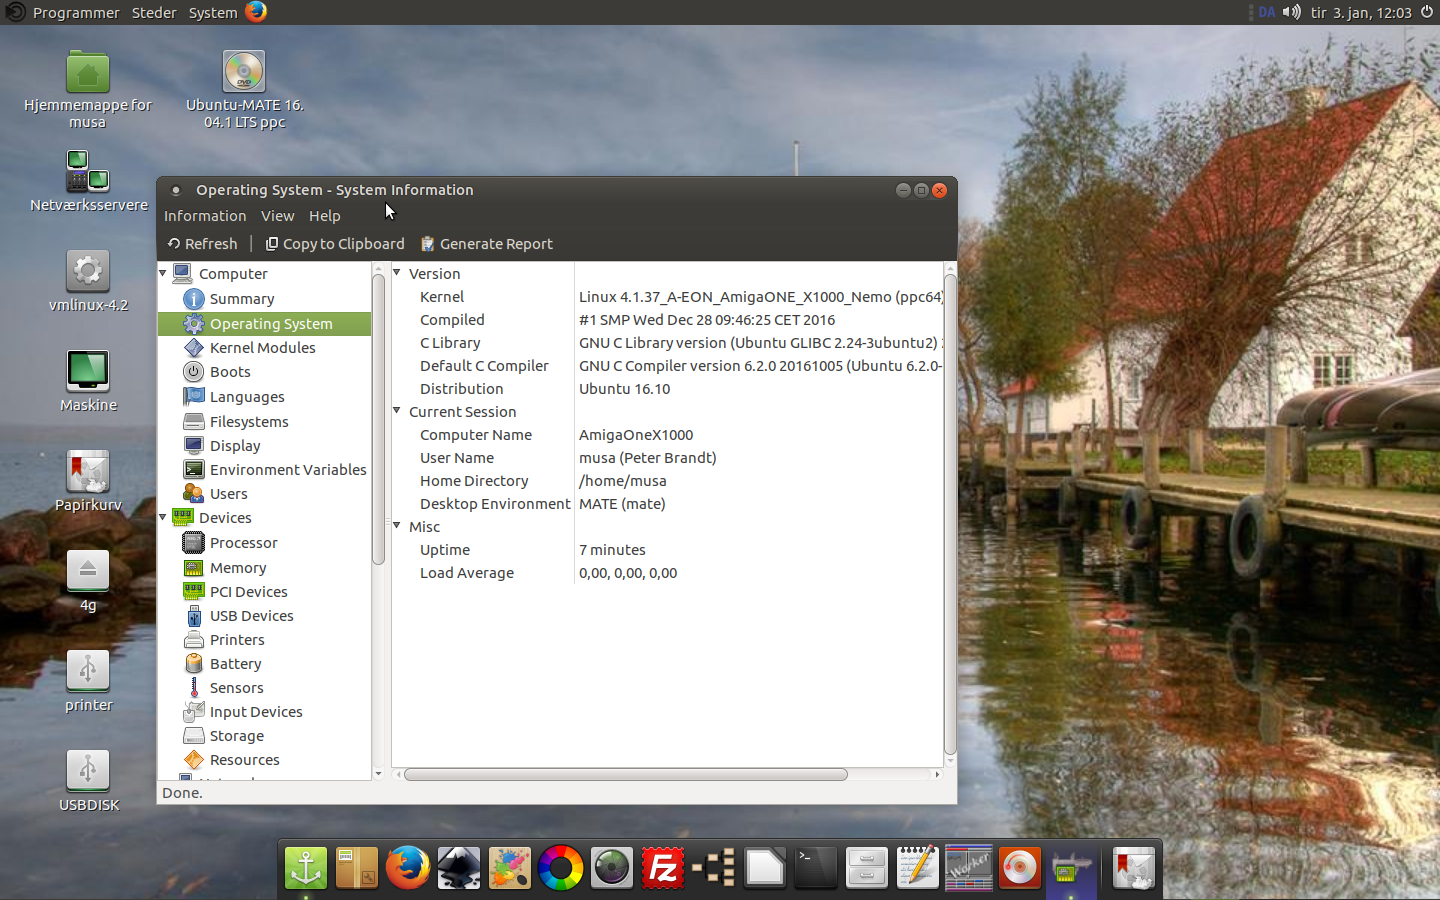Select Sensors in the Devices list
This screenshot has width=1440, height=900.
pyautogui.click(x=236, y=688)
